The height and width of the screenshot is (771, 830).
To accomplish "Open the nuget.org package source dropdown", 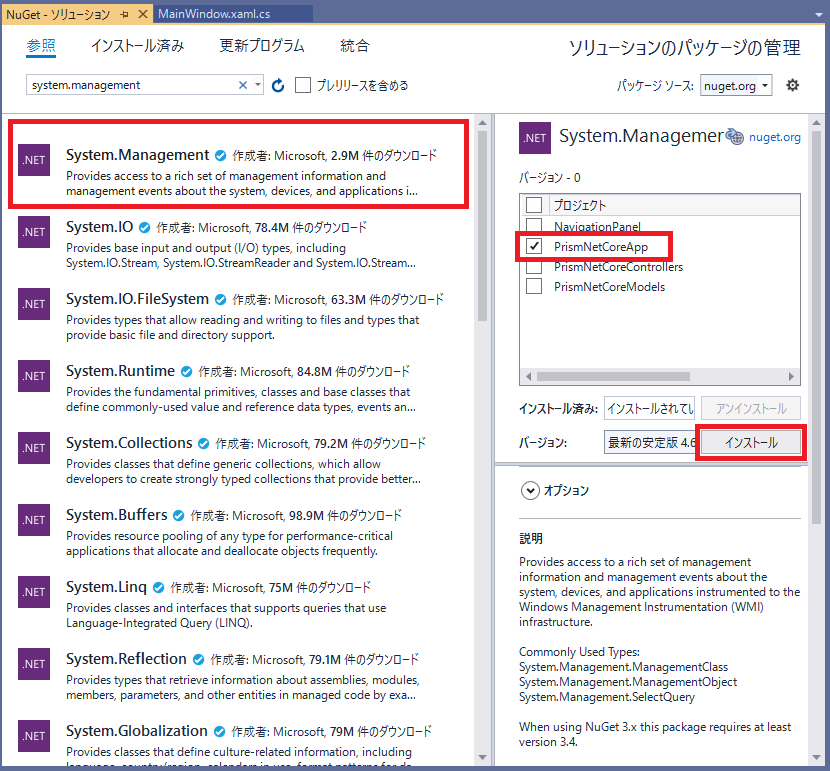I will (x=736, y=85).
